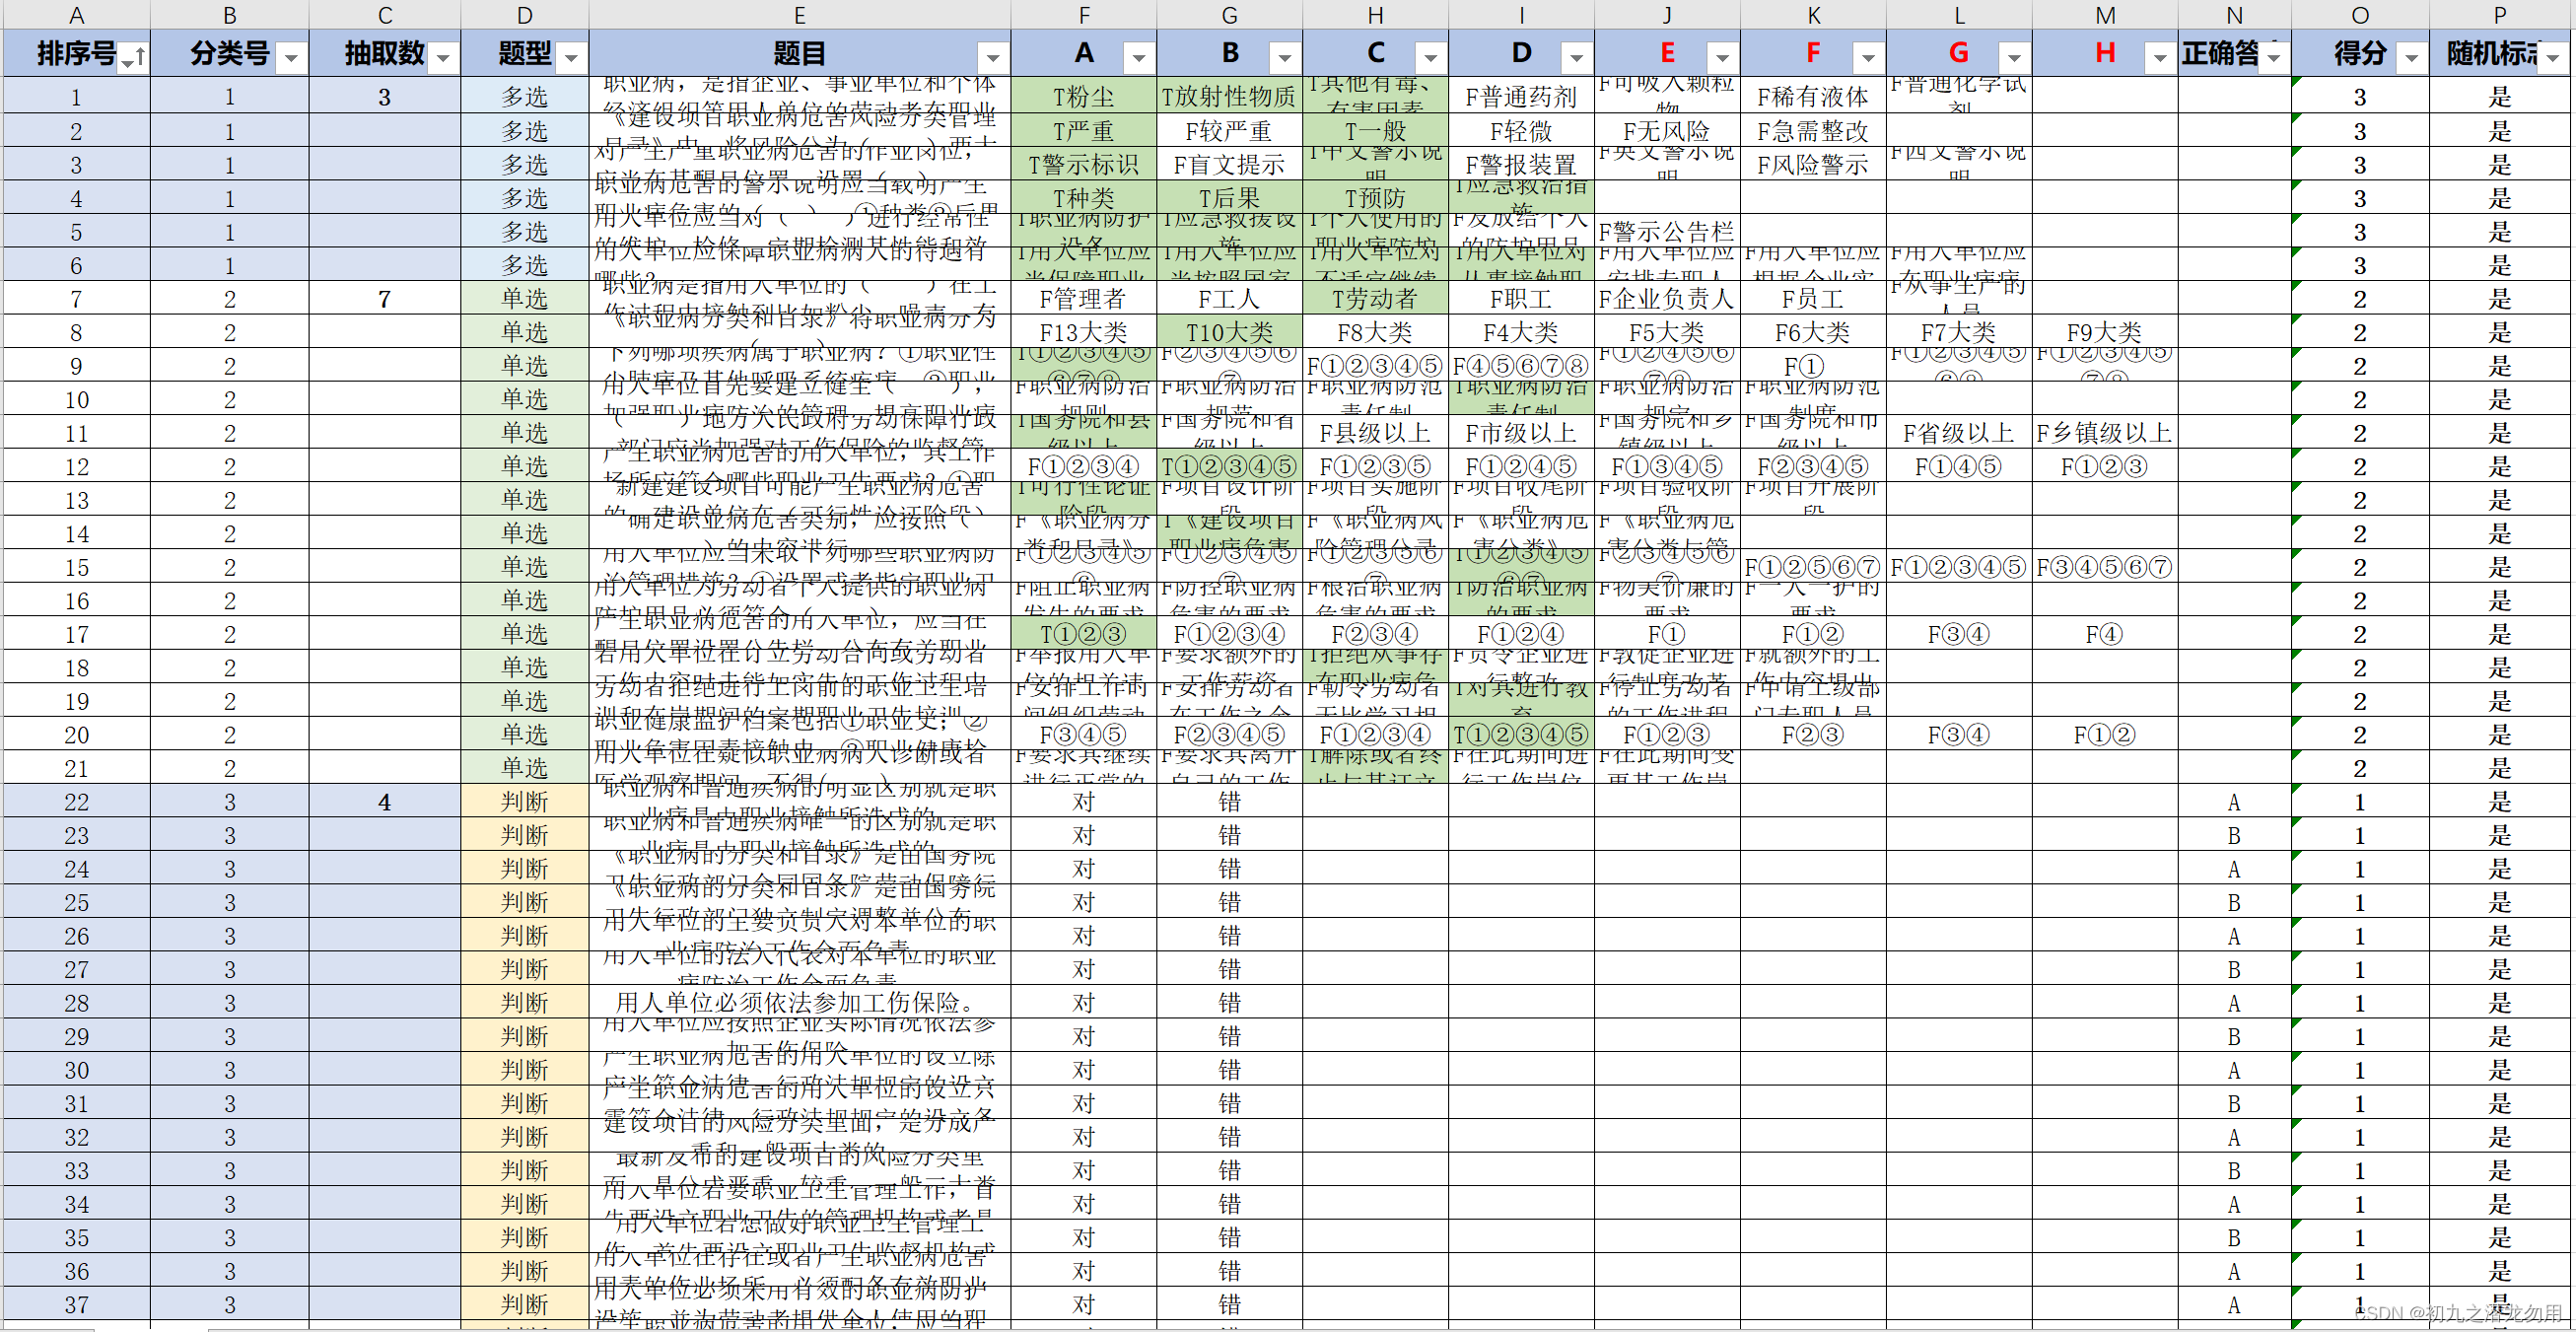Open filter arrow on red E header
Image resolution: width=2576 pixels, height=1332 pixels.
pos(1722,58)
